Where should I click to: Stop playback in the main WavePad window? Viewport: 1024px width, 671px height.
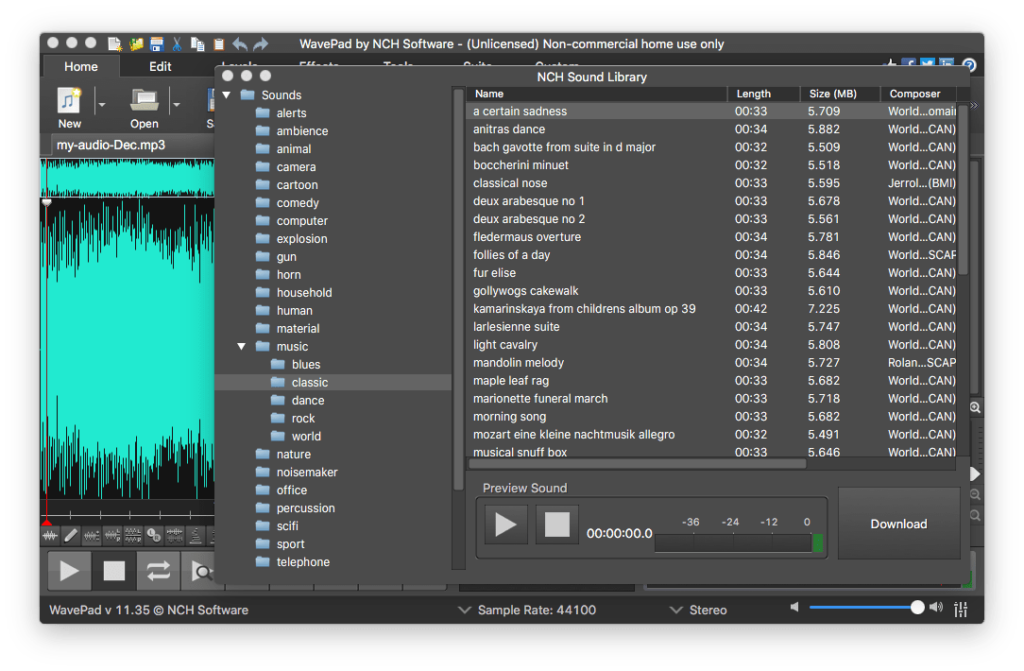pos(114,571)
